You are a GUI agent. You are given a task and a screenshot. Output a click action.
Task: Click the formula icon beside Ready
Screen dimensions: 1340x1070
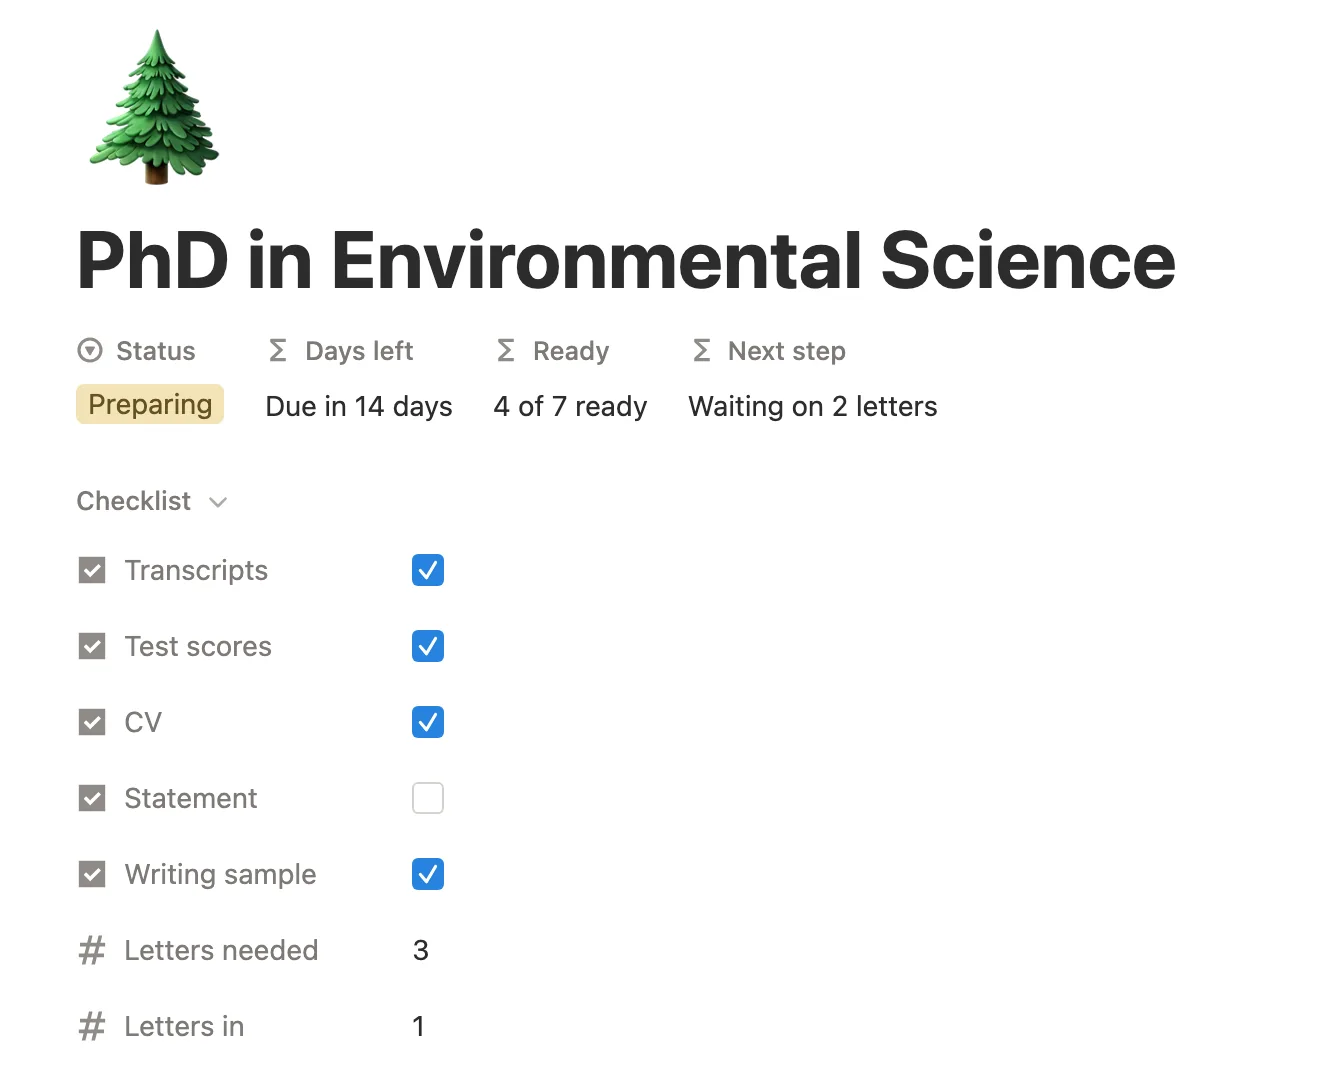click(x=506, y=351)
